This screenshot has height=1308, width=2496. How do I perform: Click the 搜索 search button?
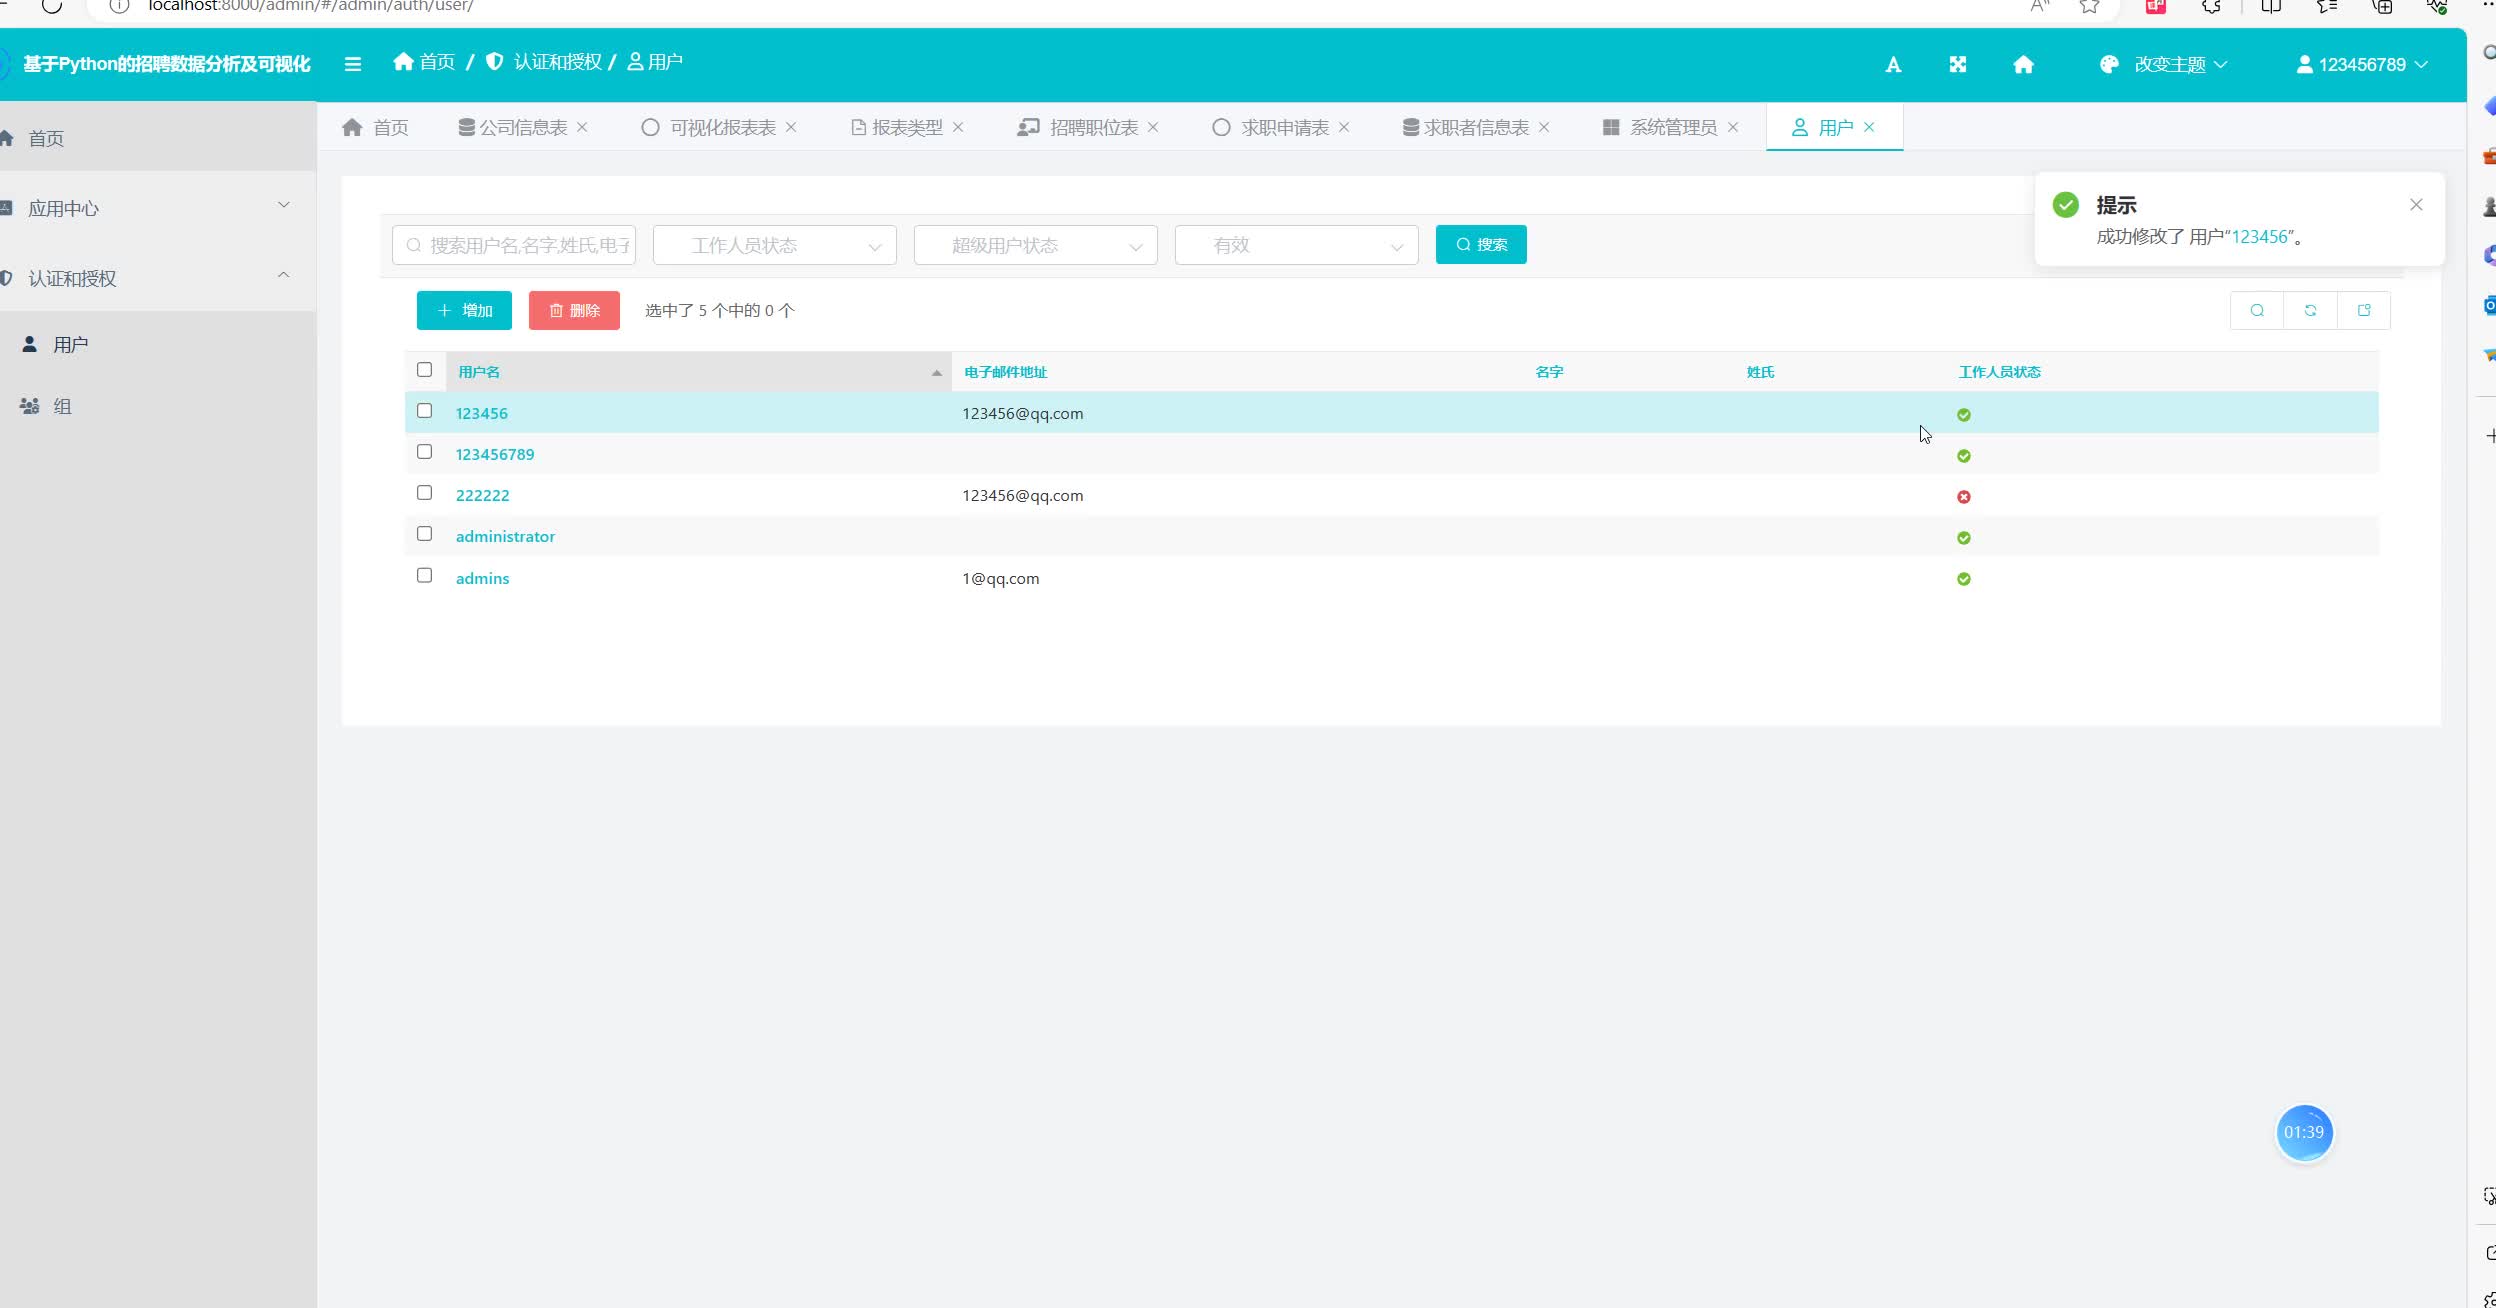tap(1481, 245)
